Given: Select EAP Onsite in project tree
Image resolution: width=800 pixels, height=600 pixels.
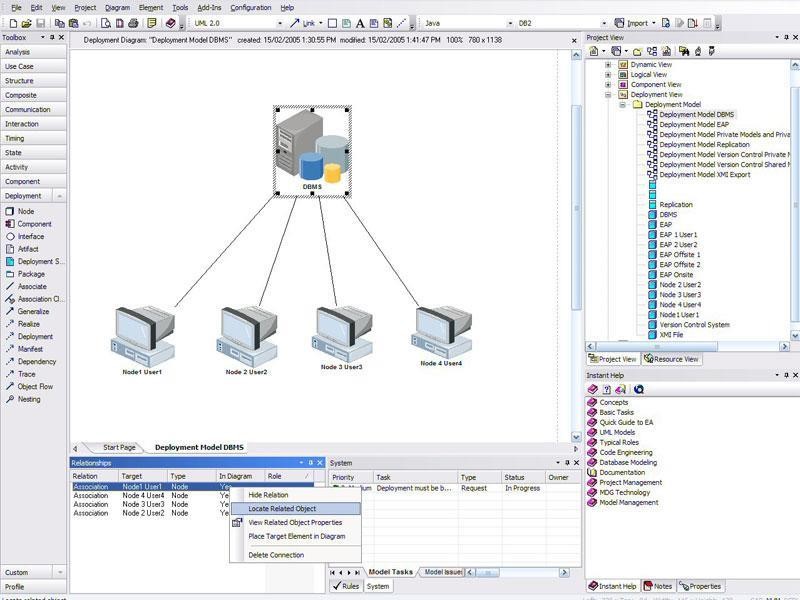Looking at the screenshot, I should tap(676, 274).
